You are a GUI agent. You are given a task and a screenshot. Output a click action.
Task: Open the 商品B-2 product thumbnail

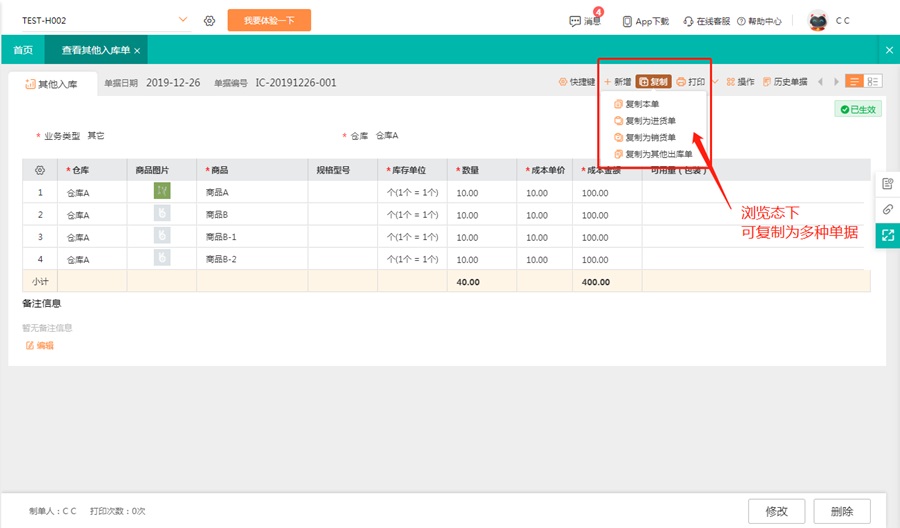[162, 258]
